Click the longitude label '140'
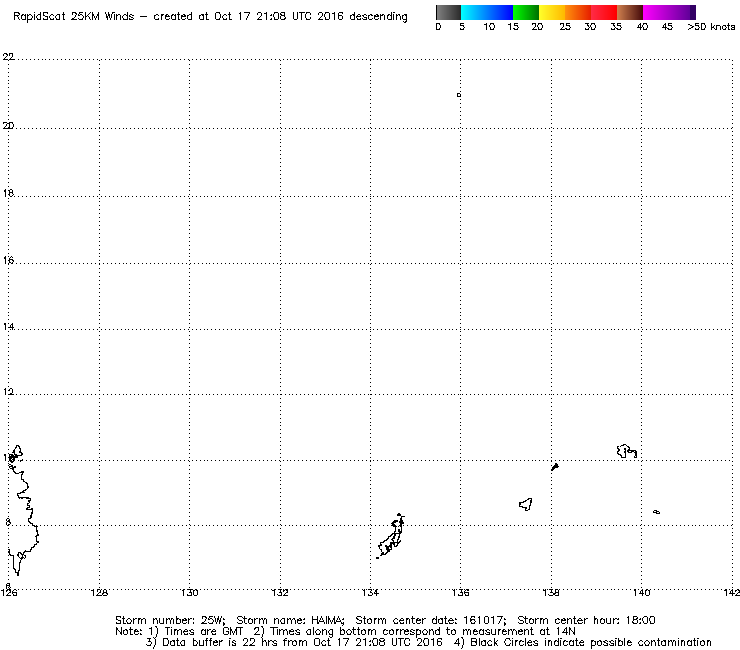 [x=641, y=592]
